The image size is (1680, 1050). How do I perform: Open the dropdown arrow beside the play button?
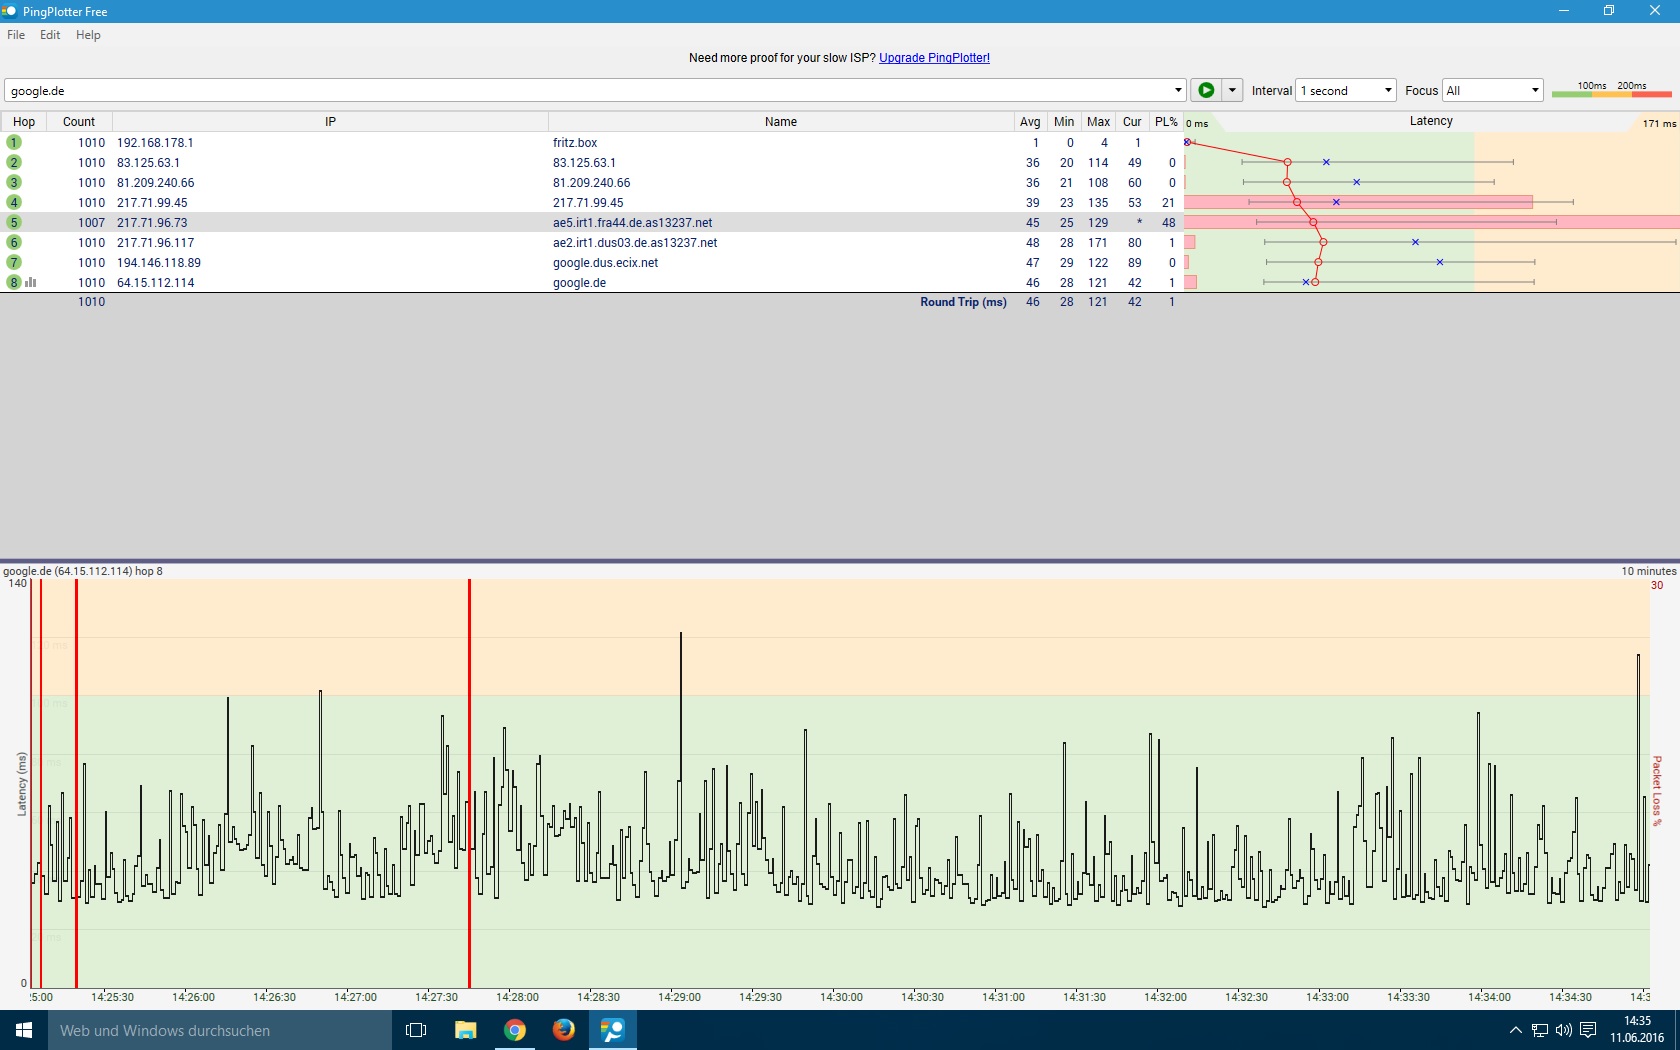pyautogui.click(x=1232, y=90)
